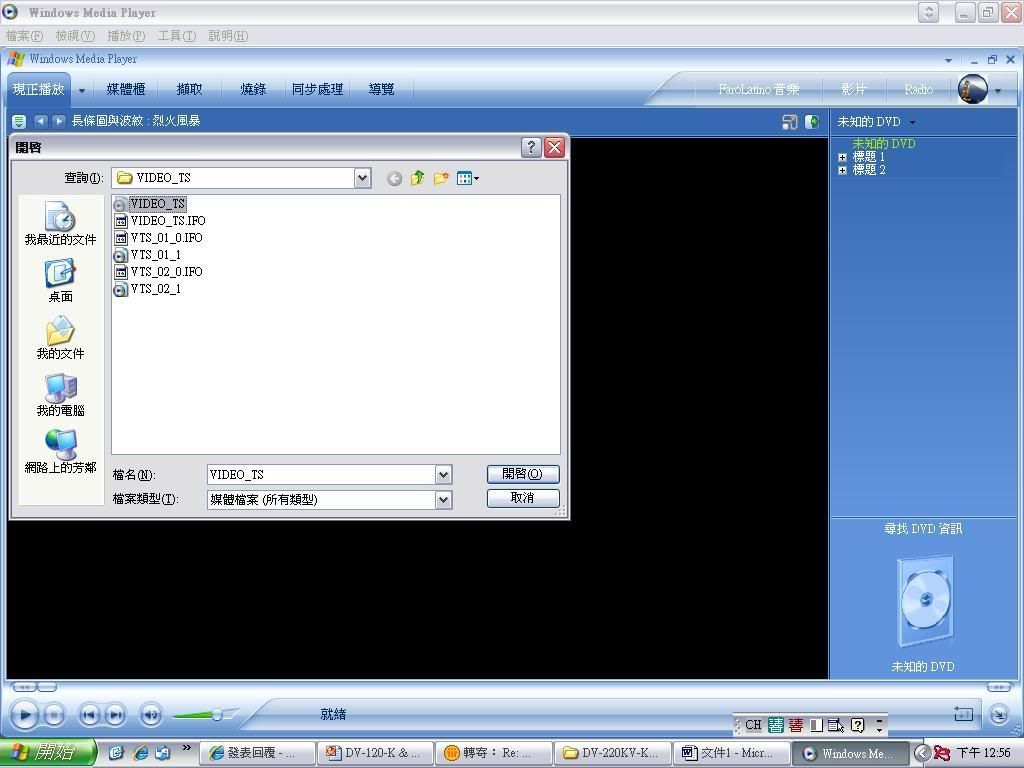Click the CH language indicator in language bar
Viewport: 1024px width, 768px height.
click(x=753, y=725)
